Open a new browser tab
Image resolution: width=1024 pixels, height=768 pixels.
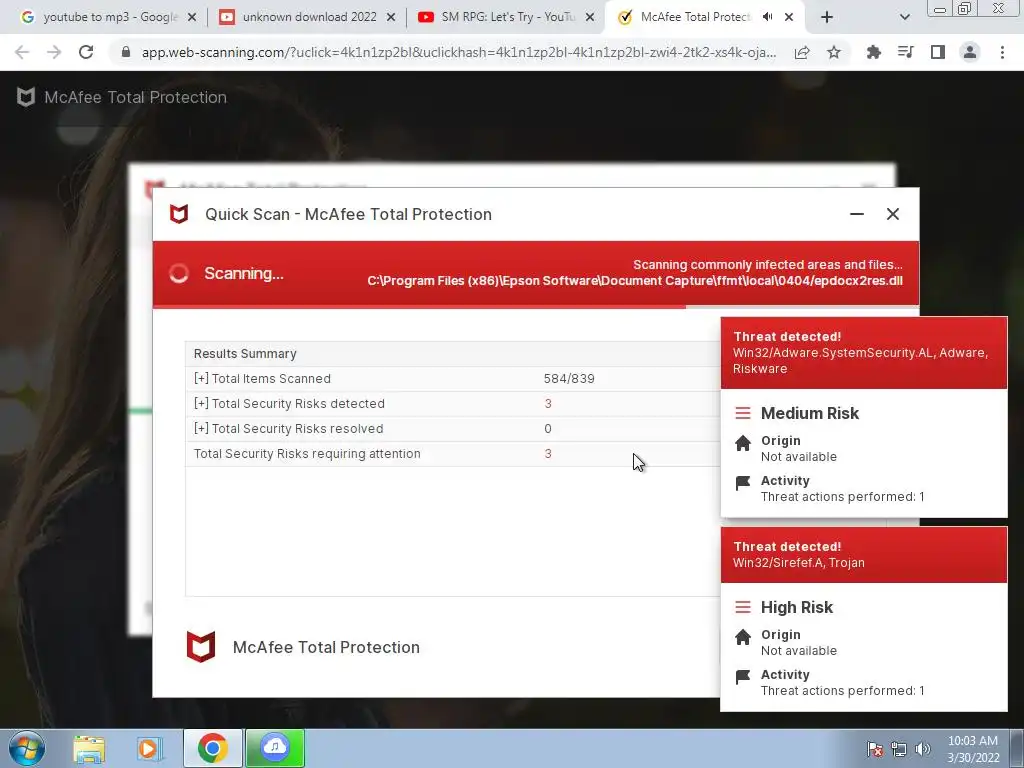tap(827, 17)
